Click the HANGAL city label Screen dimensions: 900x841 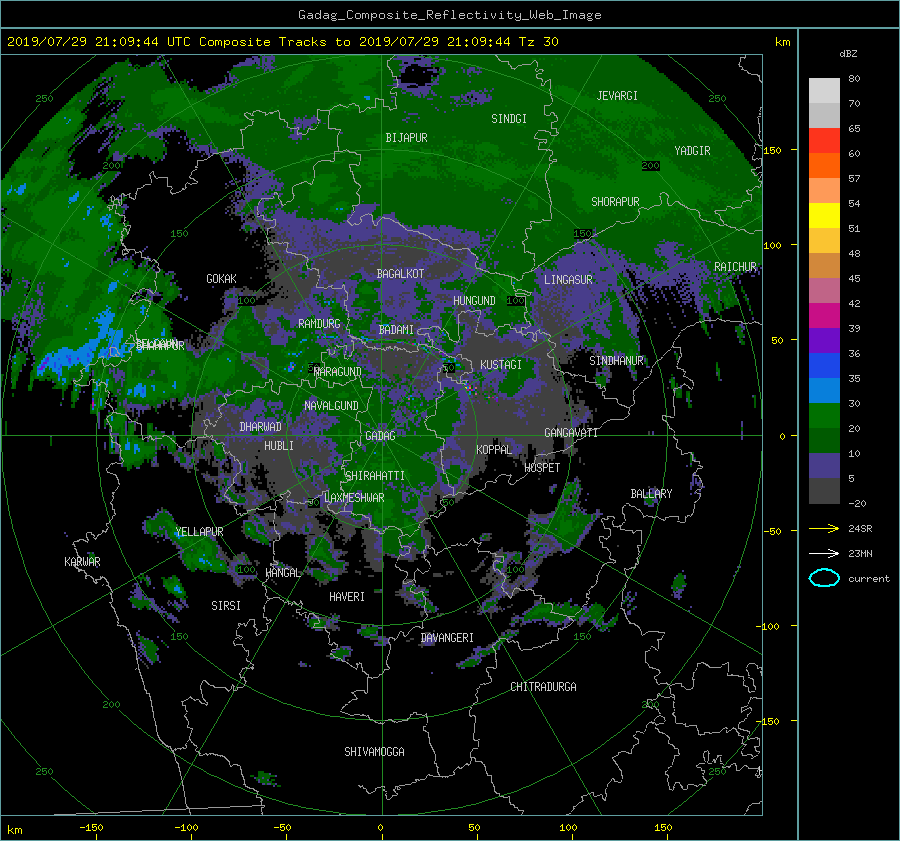point(283,573)
